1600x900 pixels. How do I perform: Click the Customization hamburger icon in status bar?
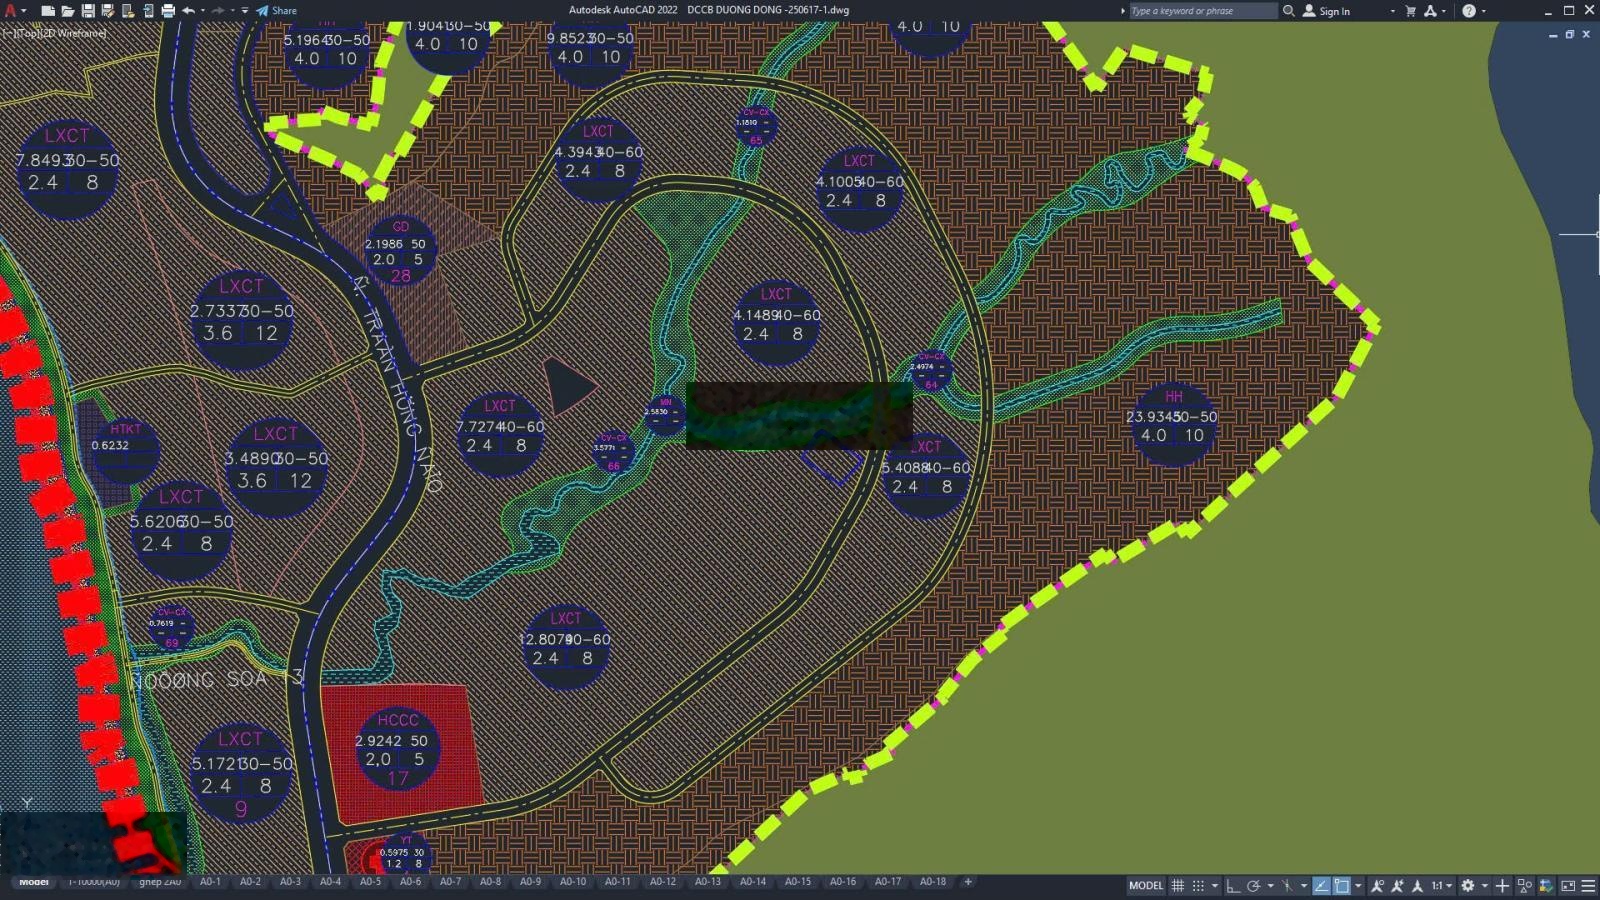tap(1588, 886)
